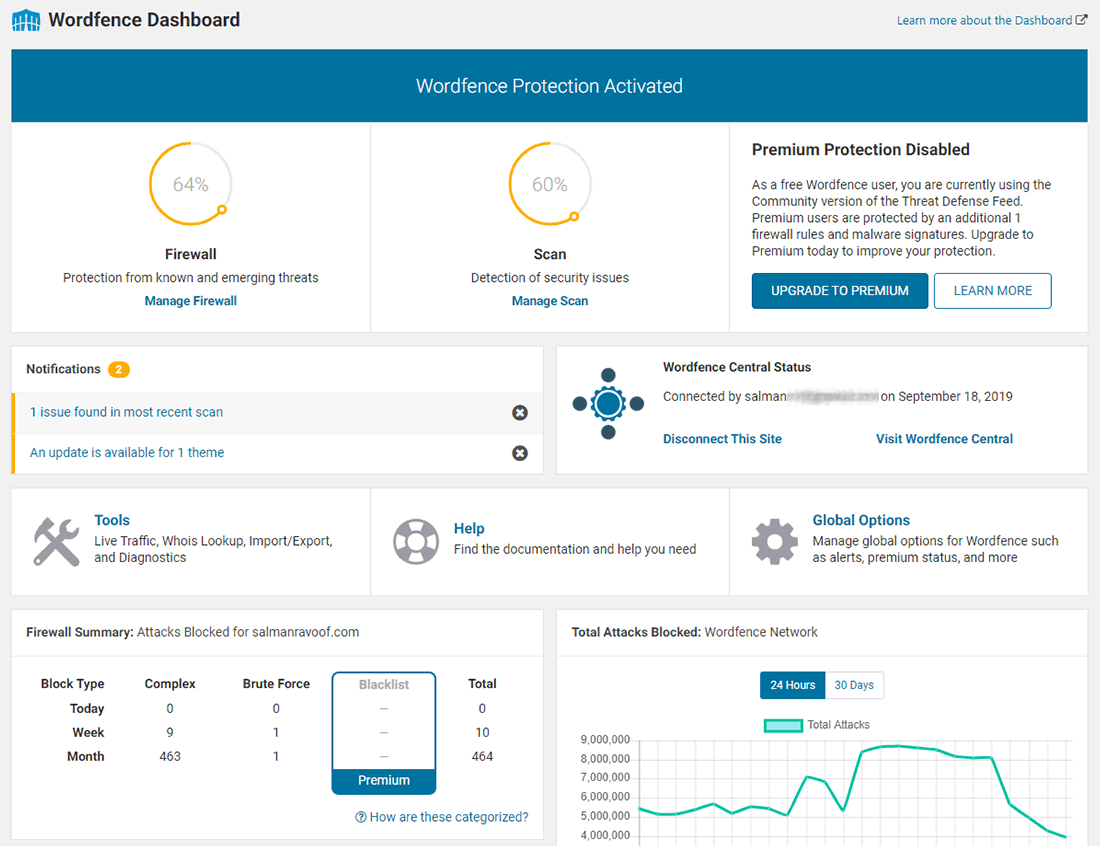1100x846 pixels.
Task: Visit Wordfence Central via its link
Action: (x=944, y=438)
